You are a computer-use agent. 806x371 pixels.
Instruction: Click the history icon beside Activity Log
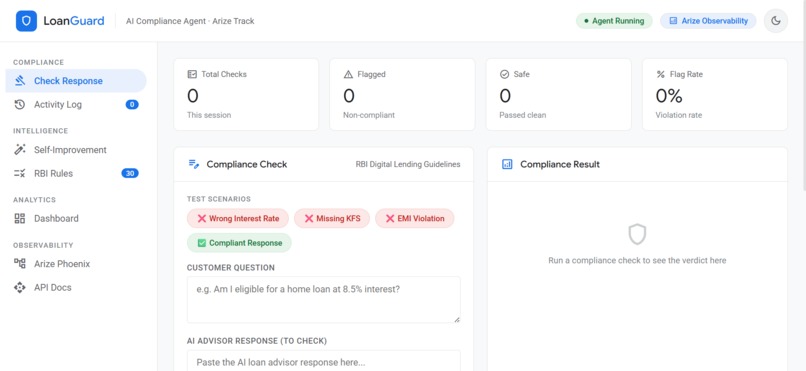point(20,104)
